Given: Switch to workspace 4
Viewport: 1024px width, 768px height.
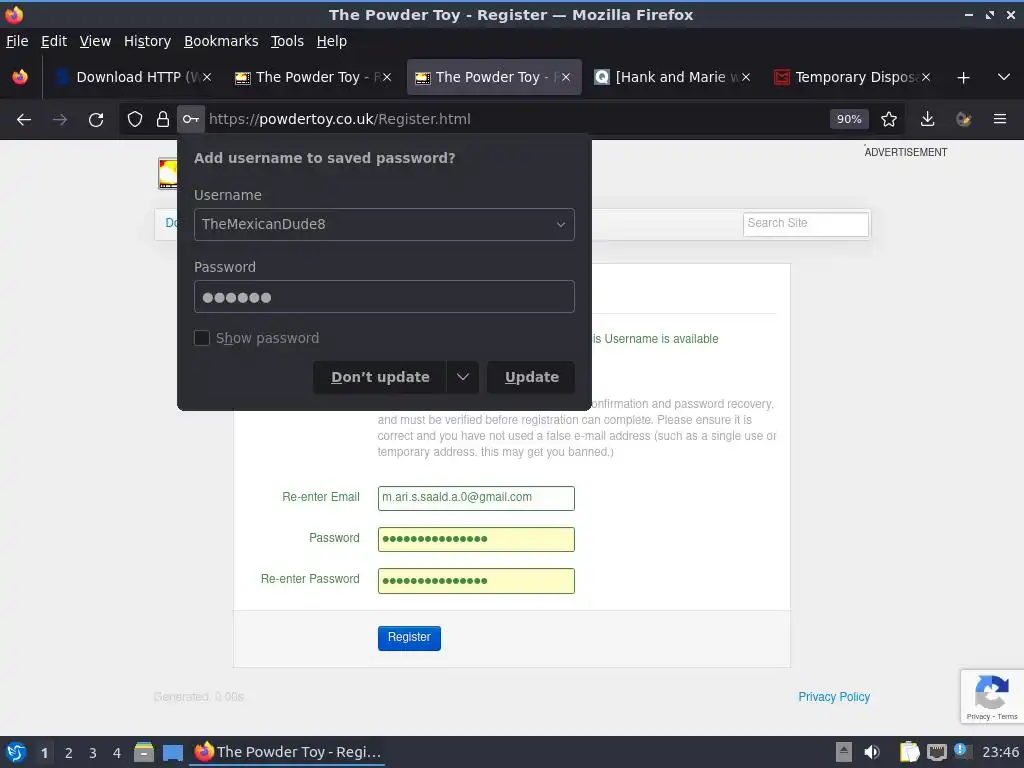Looking at the screenshot, I should tap(117, 753).
